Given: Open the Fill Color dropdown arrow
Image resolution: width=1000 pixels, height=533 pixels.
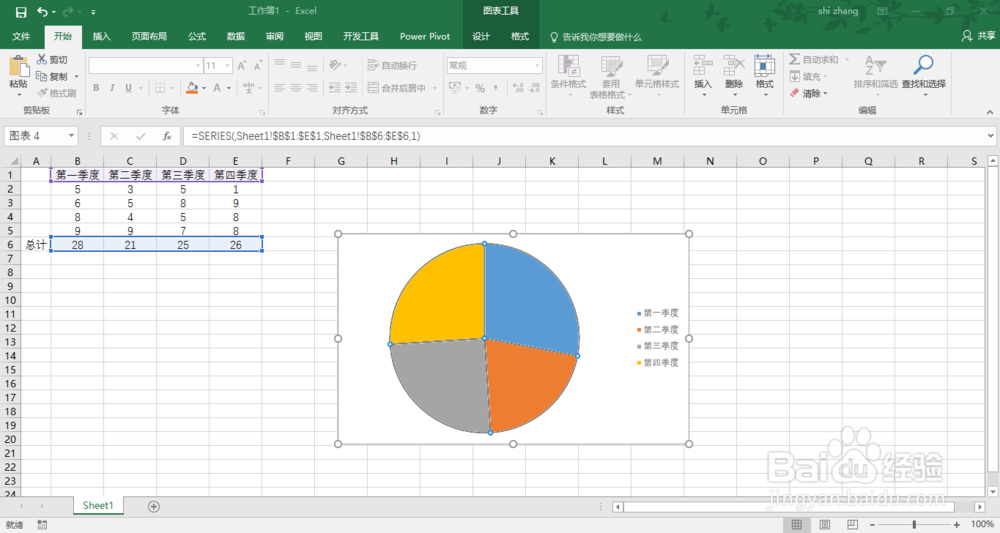Looking at the screenshot, I should pyautogui.click(x=204, y=88).
